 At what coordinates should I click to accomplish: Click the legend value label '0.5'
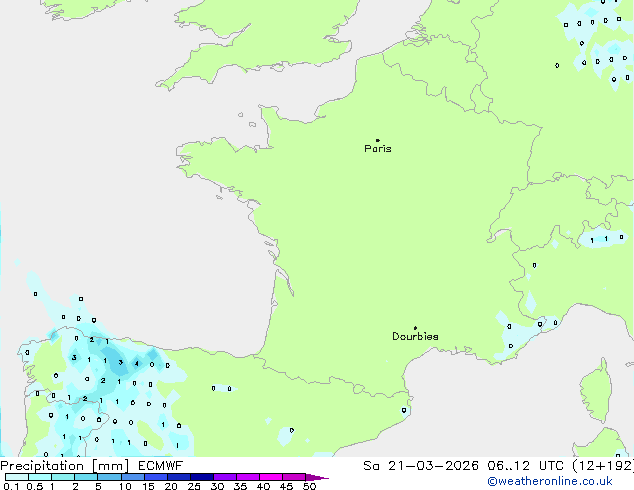click(35, 486)
